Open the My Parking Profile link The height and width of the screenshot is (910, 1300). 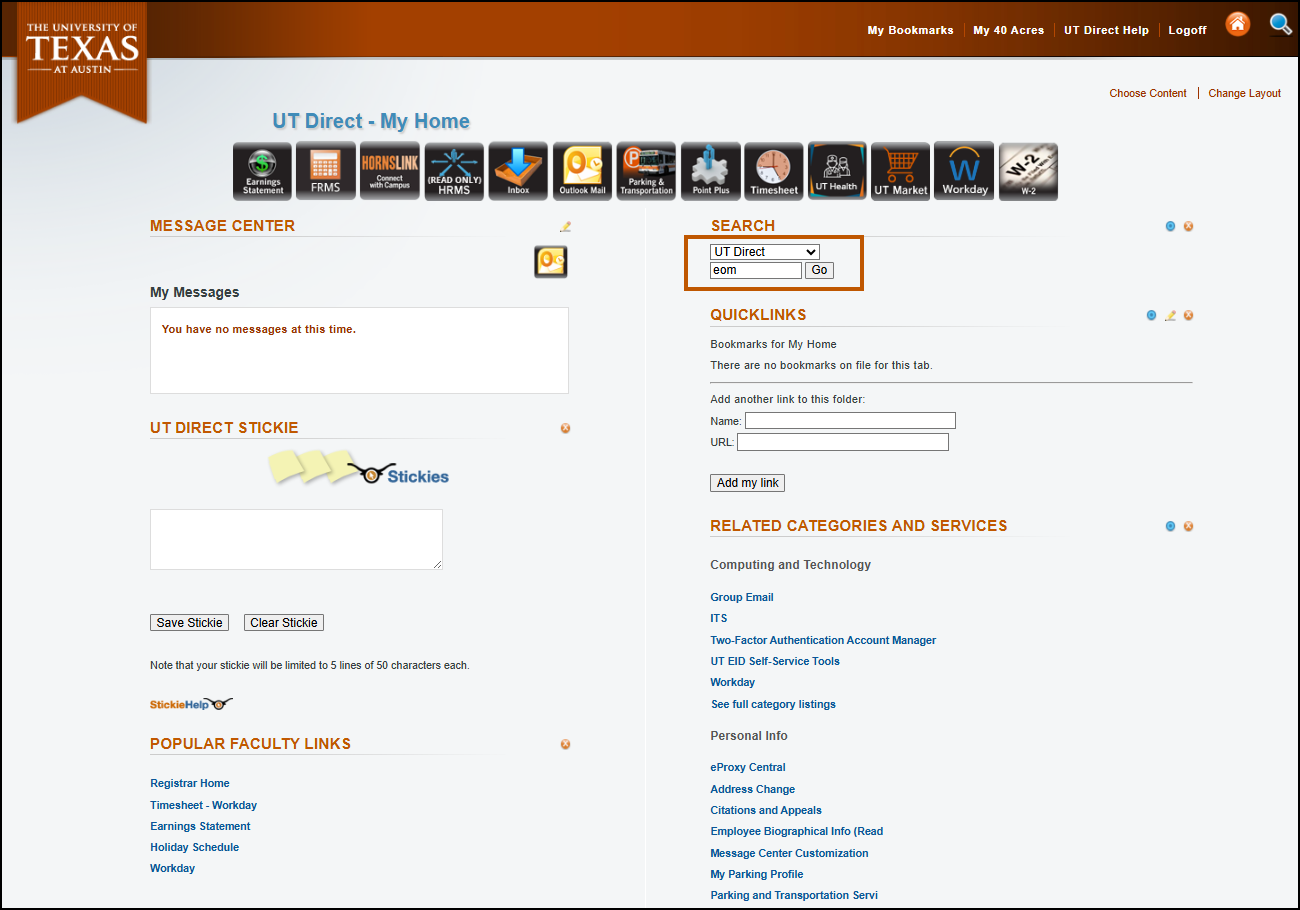pos(757,874)
